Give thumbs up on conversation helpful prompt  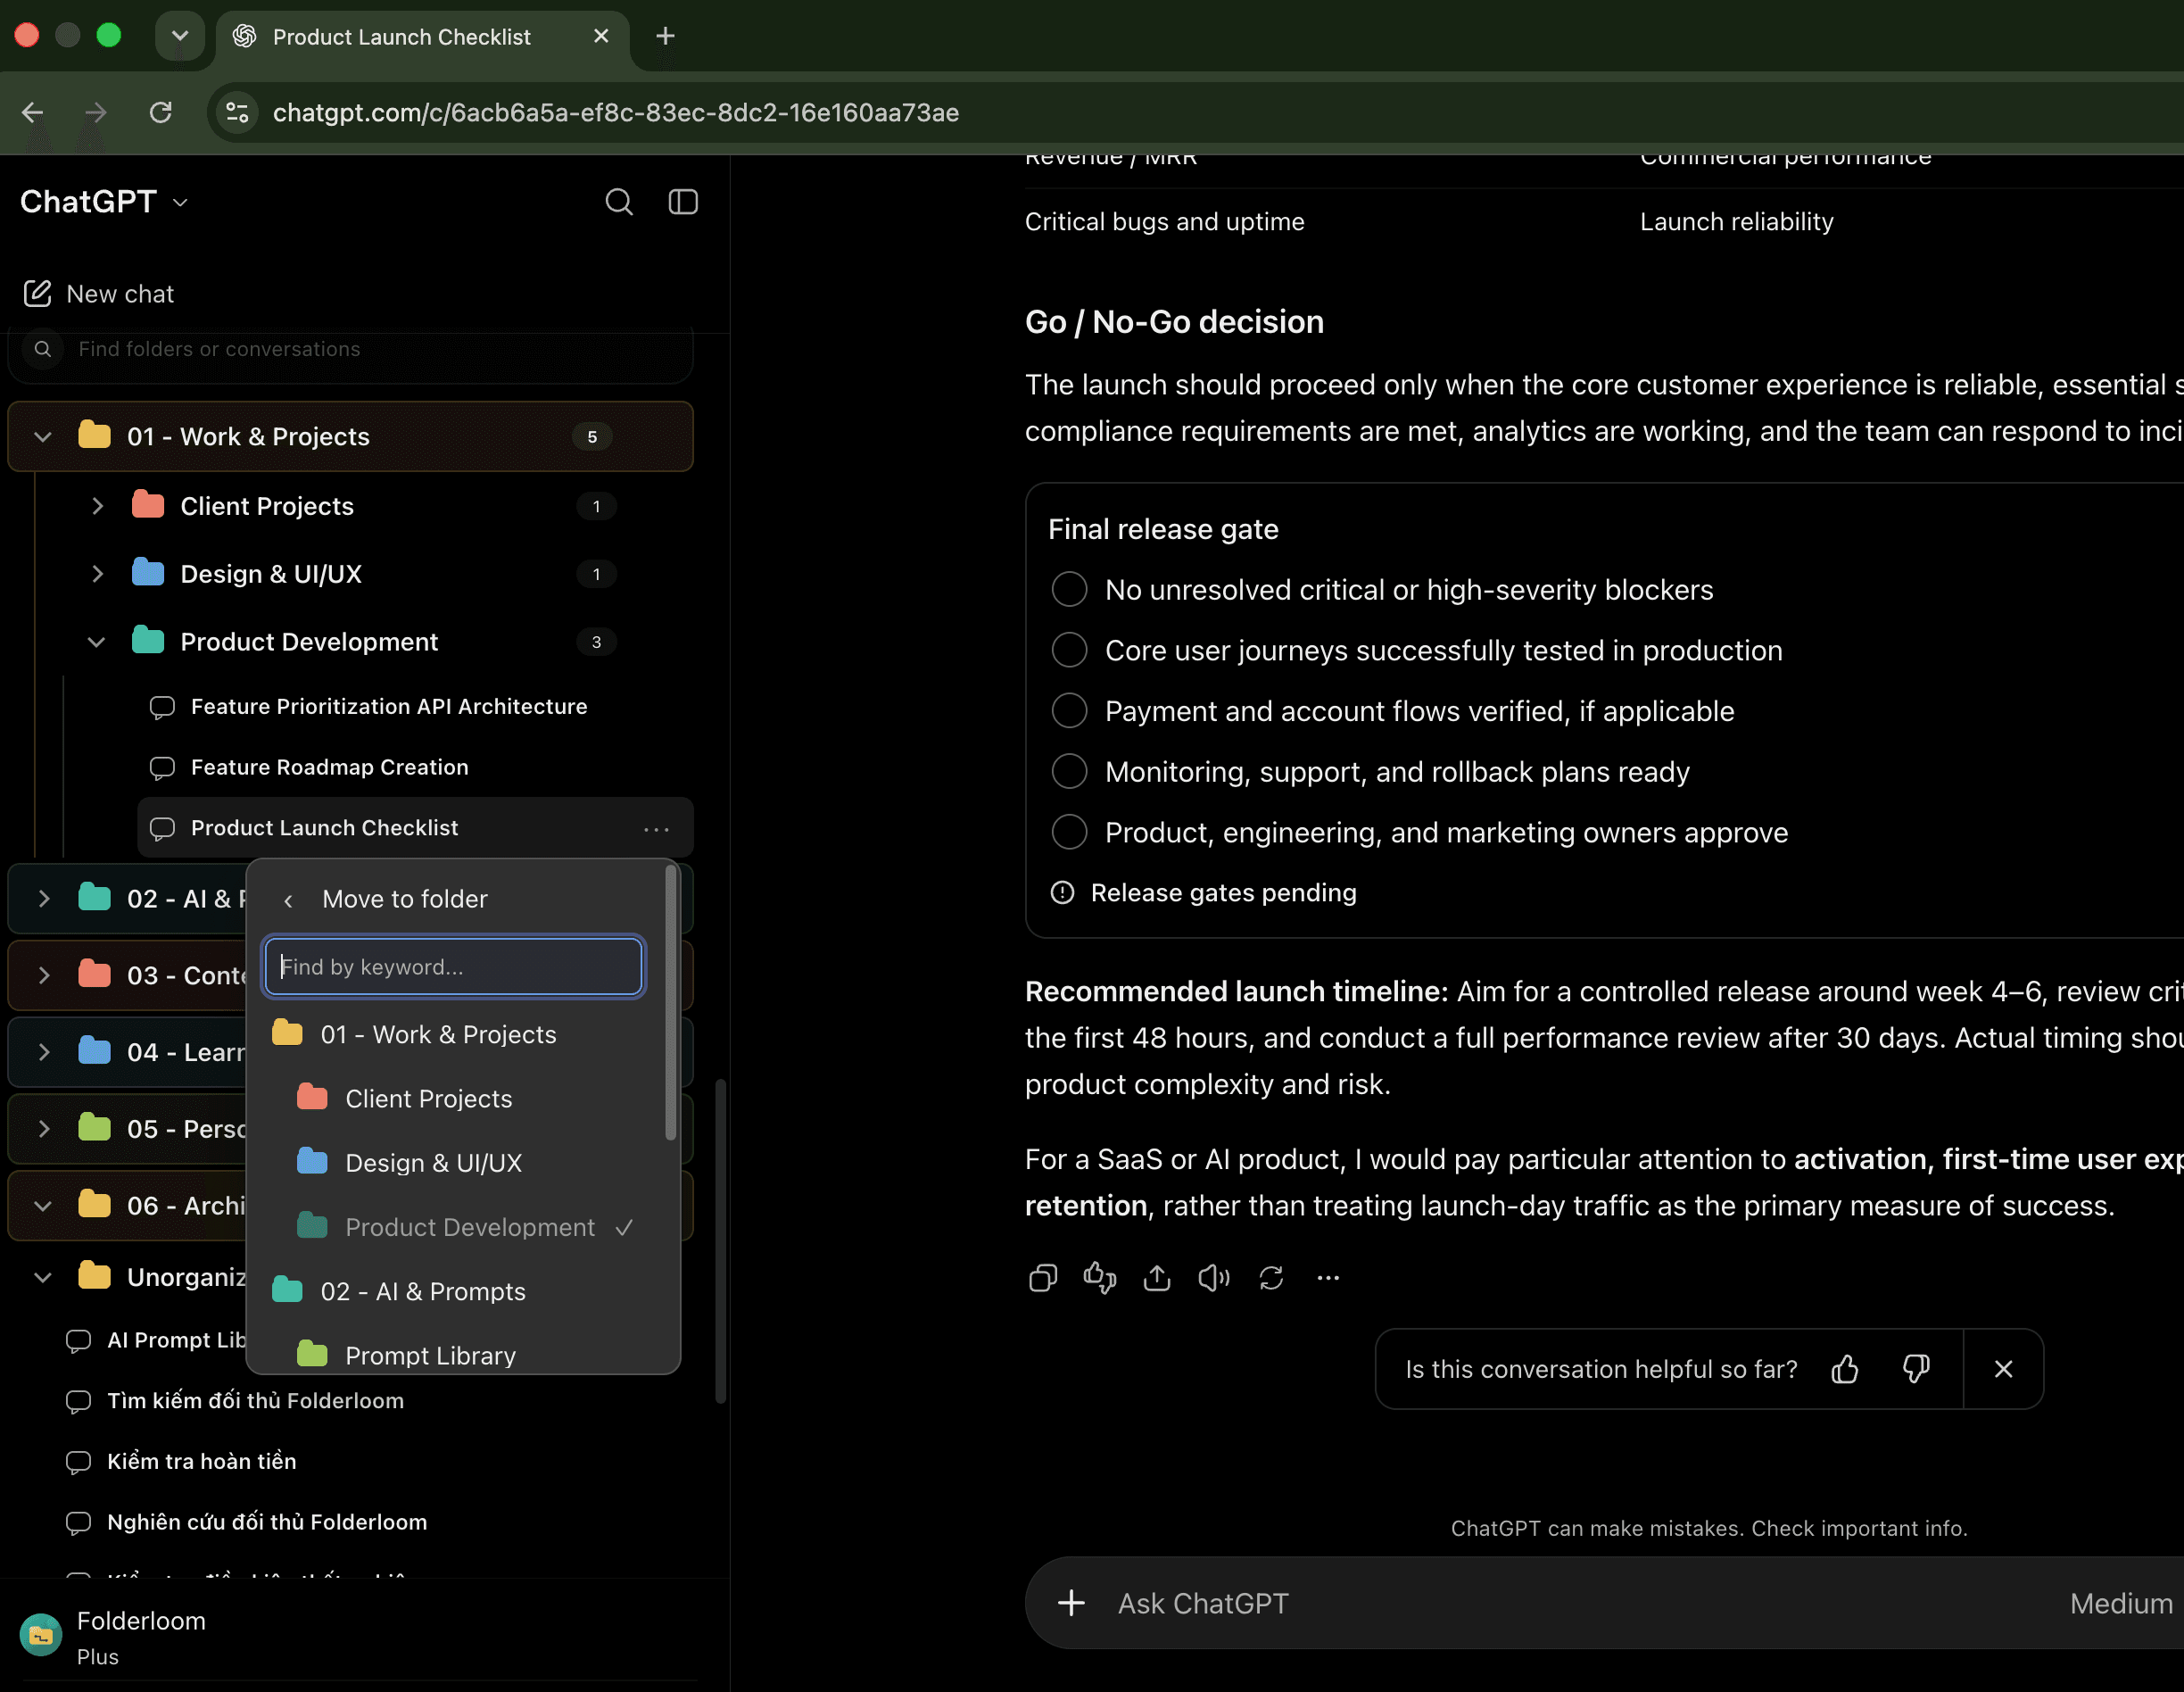[x=1845, y=1369]
